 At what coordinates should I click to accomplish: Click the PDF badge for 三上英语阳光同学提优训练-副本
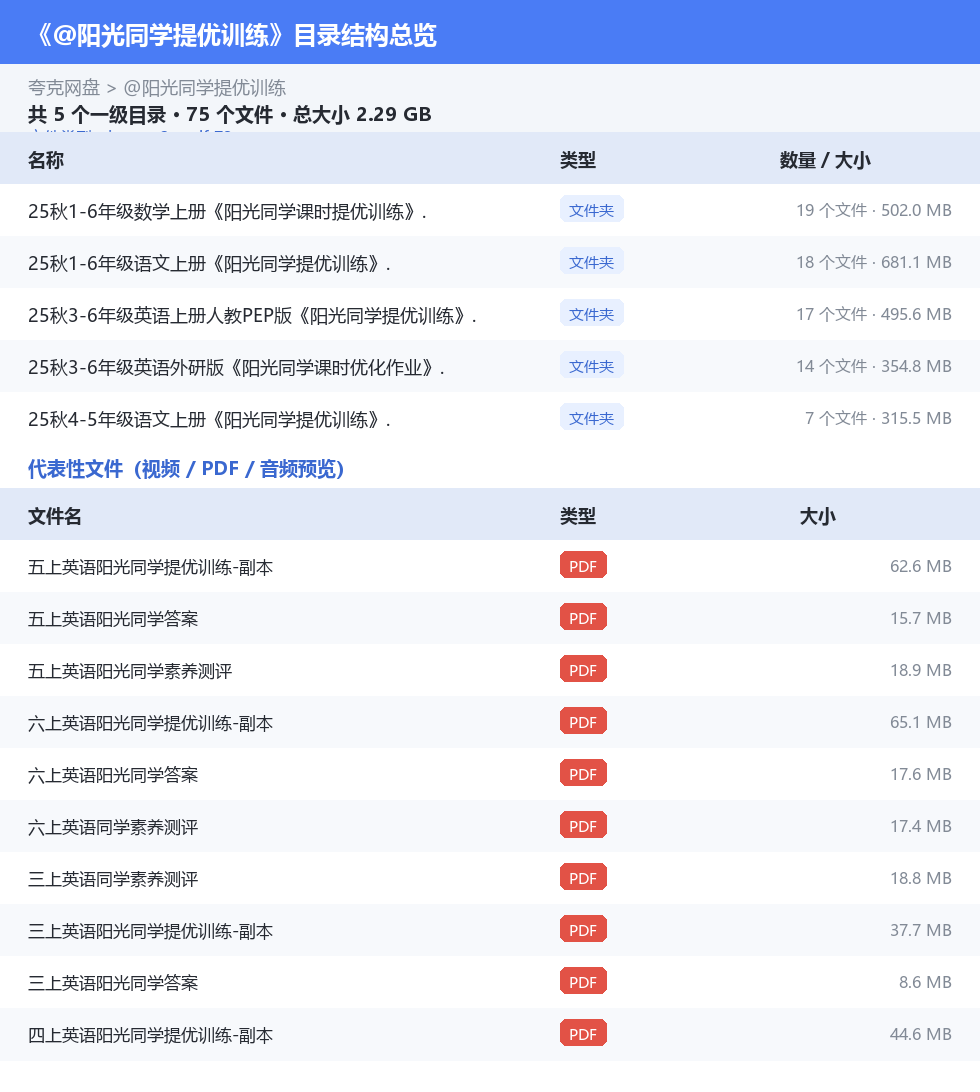(x=583, y=930)
